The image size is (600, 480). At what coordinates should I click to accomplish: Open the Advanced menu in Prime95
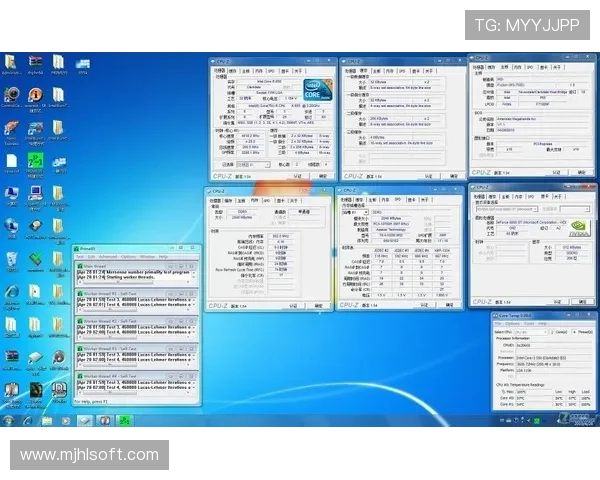tap(107, 256)
